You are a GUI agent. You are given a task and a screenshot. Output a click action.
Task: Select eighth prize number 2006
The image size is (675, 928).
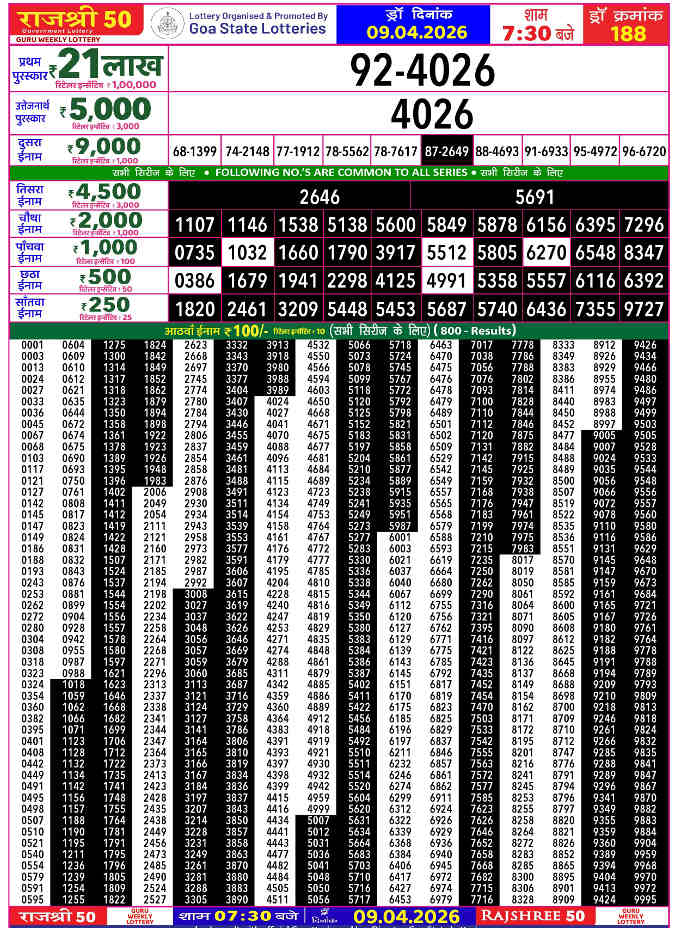click(155, 492)
